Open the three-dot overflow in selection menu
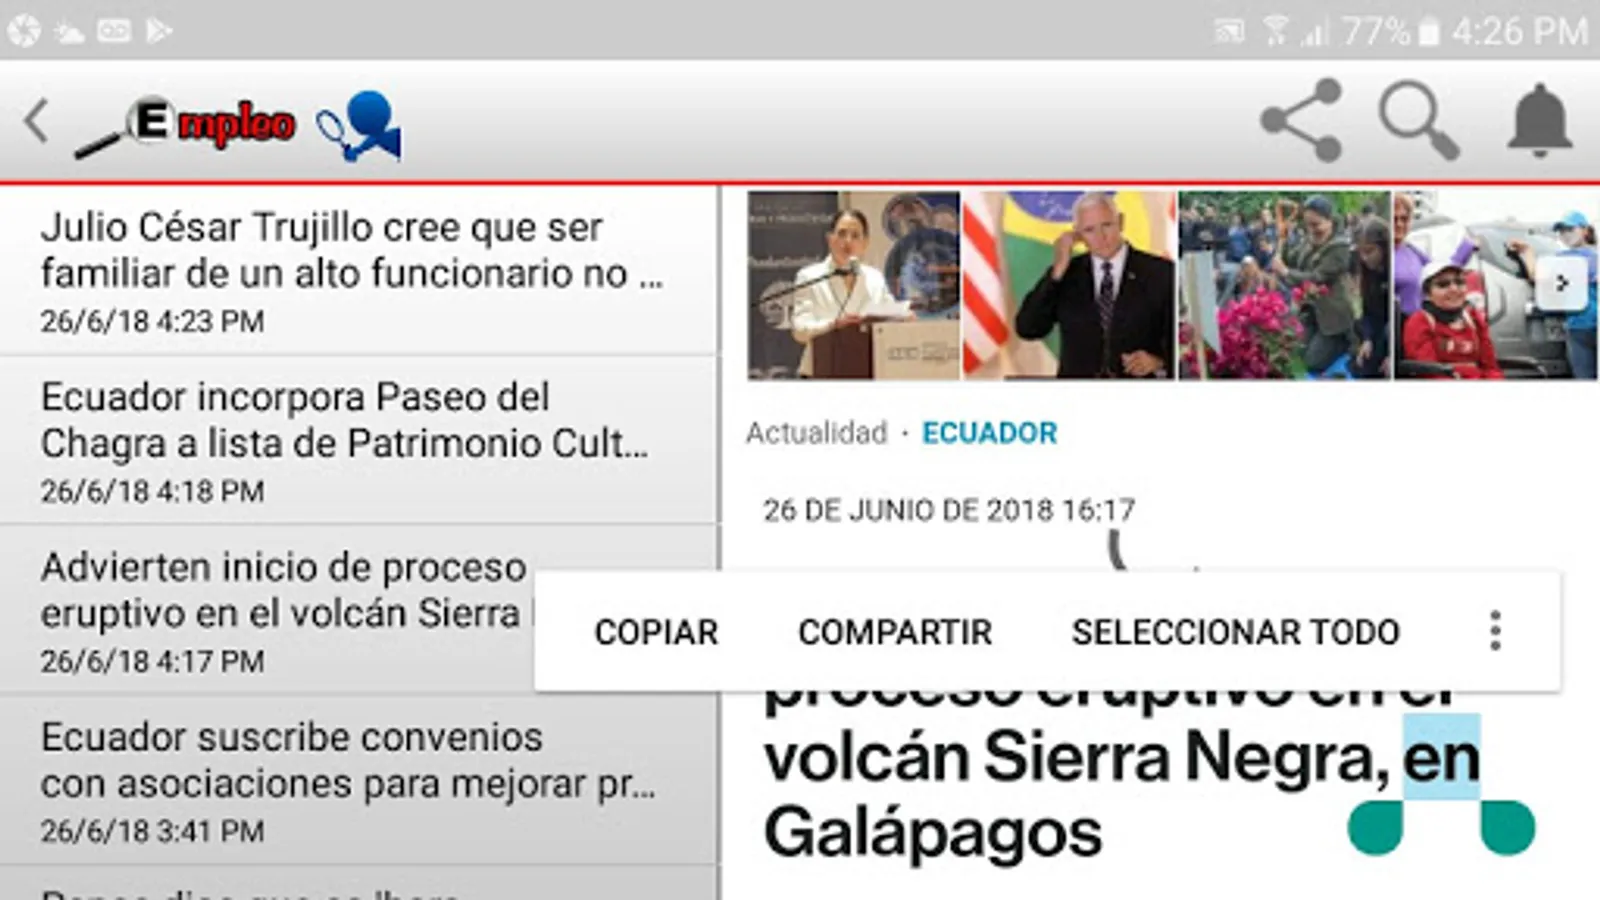Image resolution: width=1600 pixels, height=900 pixels. click(1495, 631)
